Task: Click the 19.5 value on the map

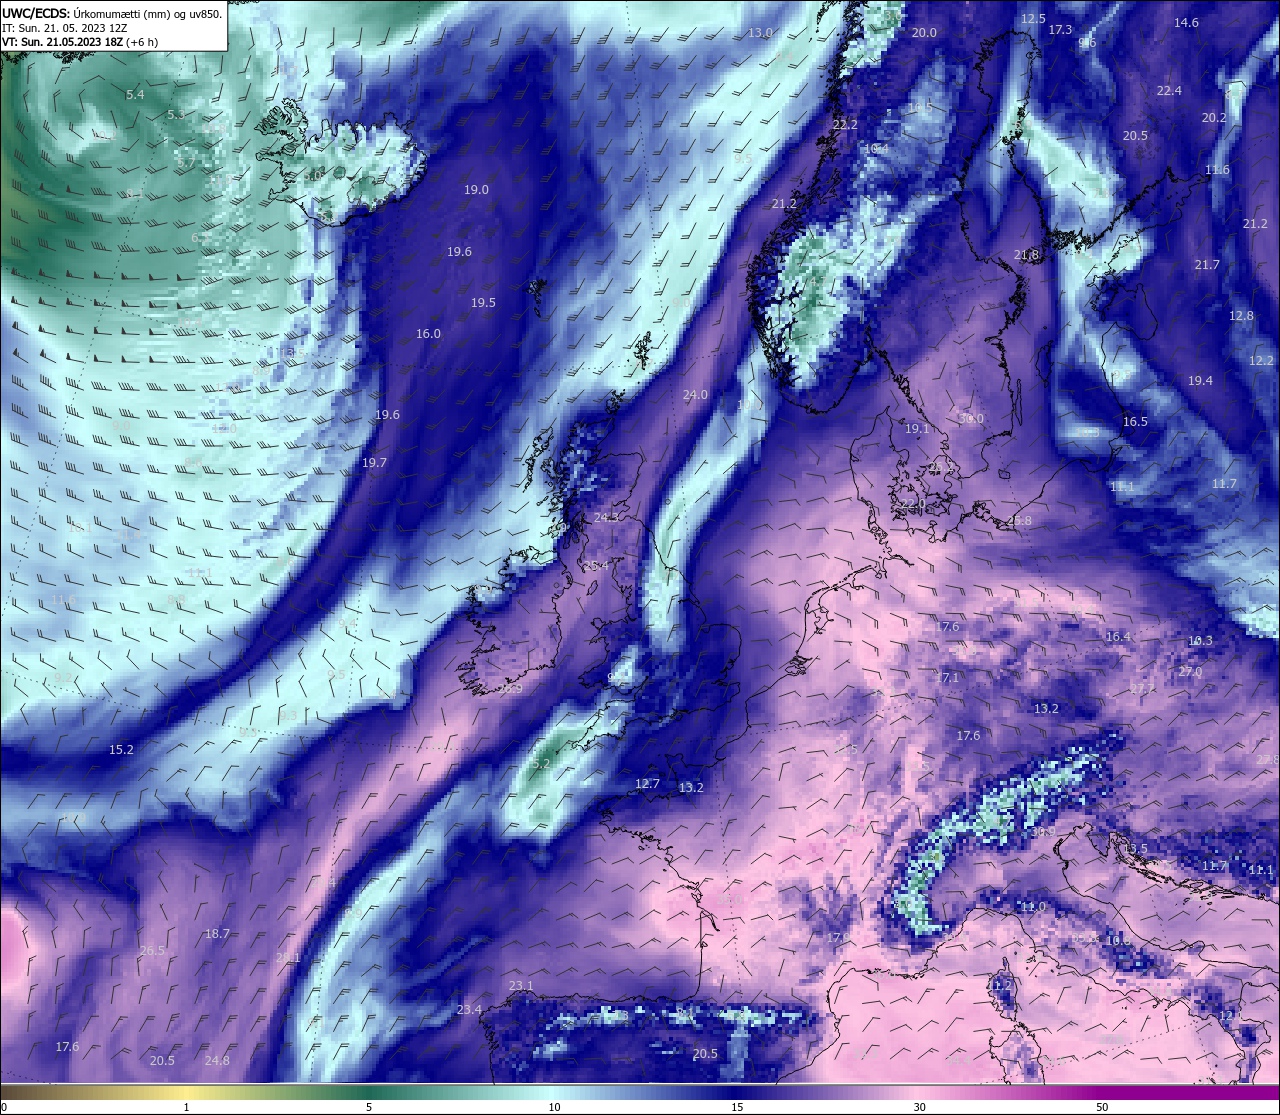Action: coord(483,302)
